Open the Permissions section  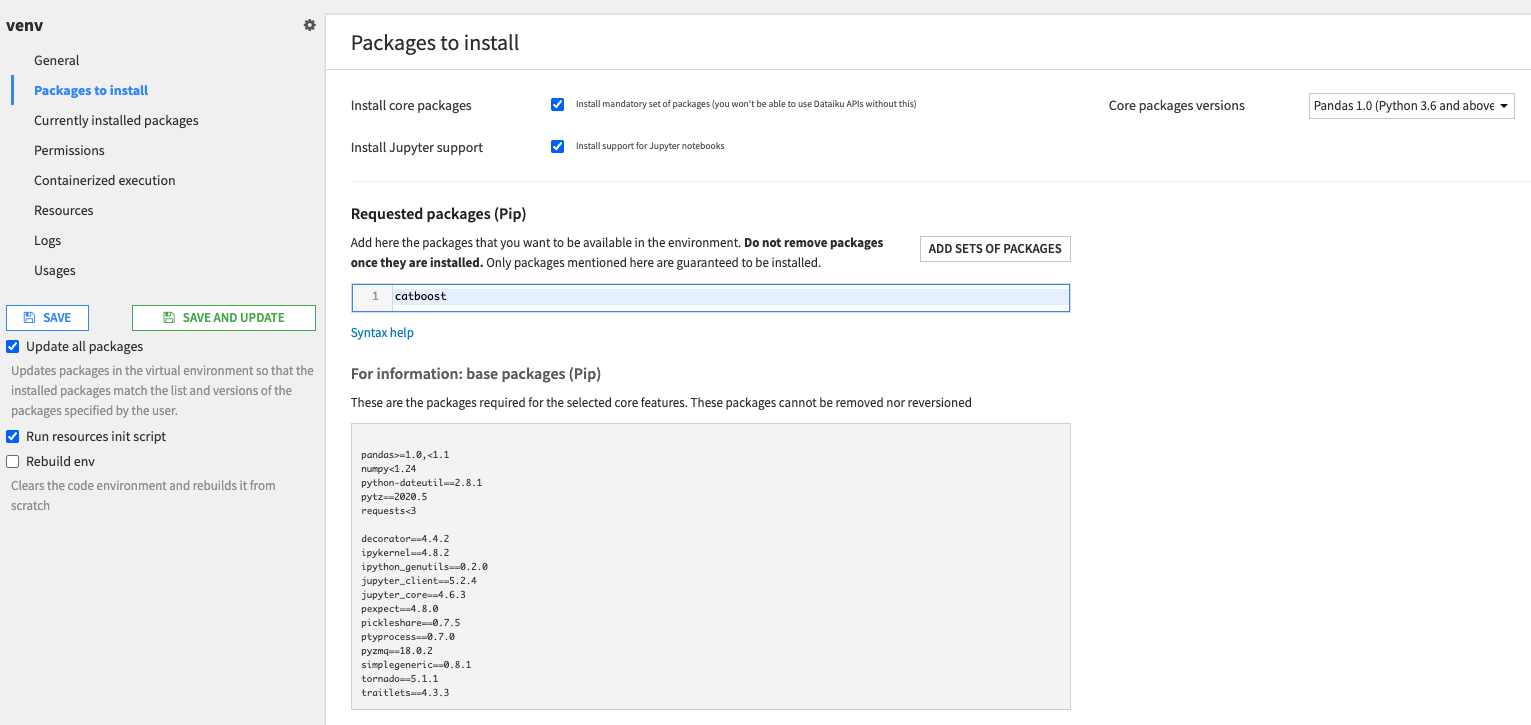click(x=69, y=150)
